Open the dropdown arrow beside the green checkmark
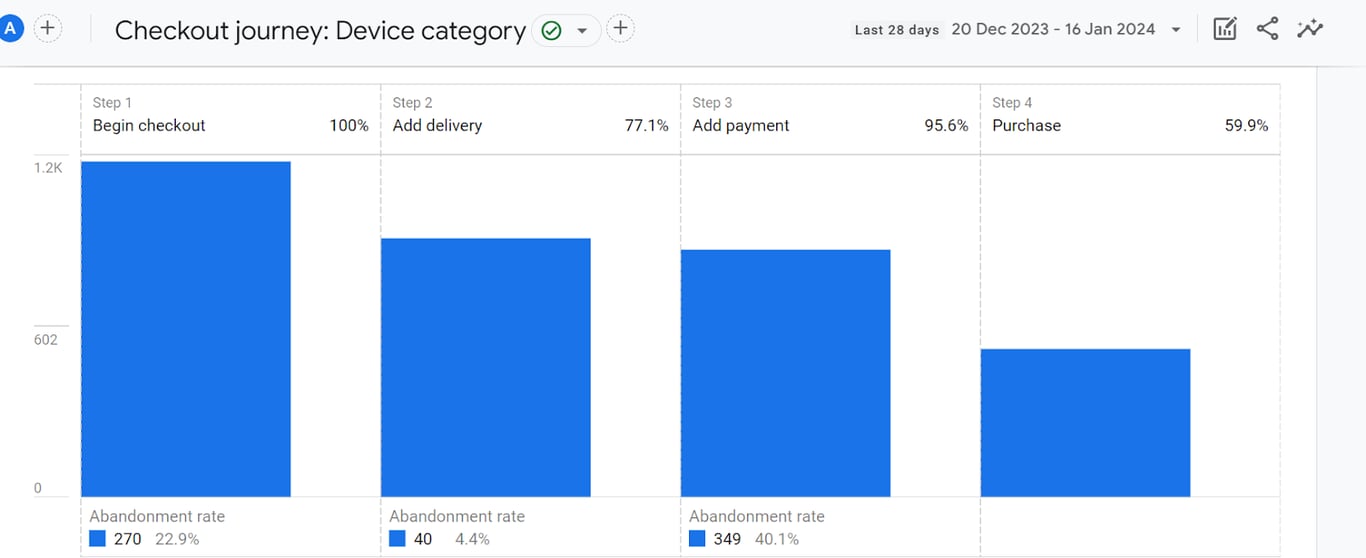The image size is (1366, 558). 582,31
